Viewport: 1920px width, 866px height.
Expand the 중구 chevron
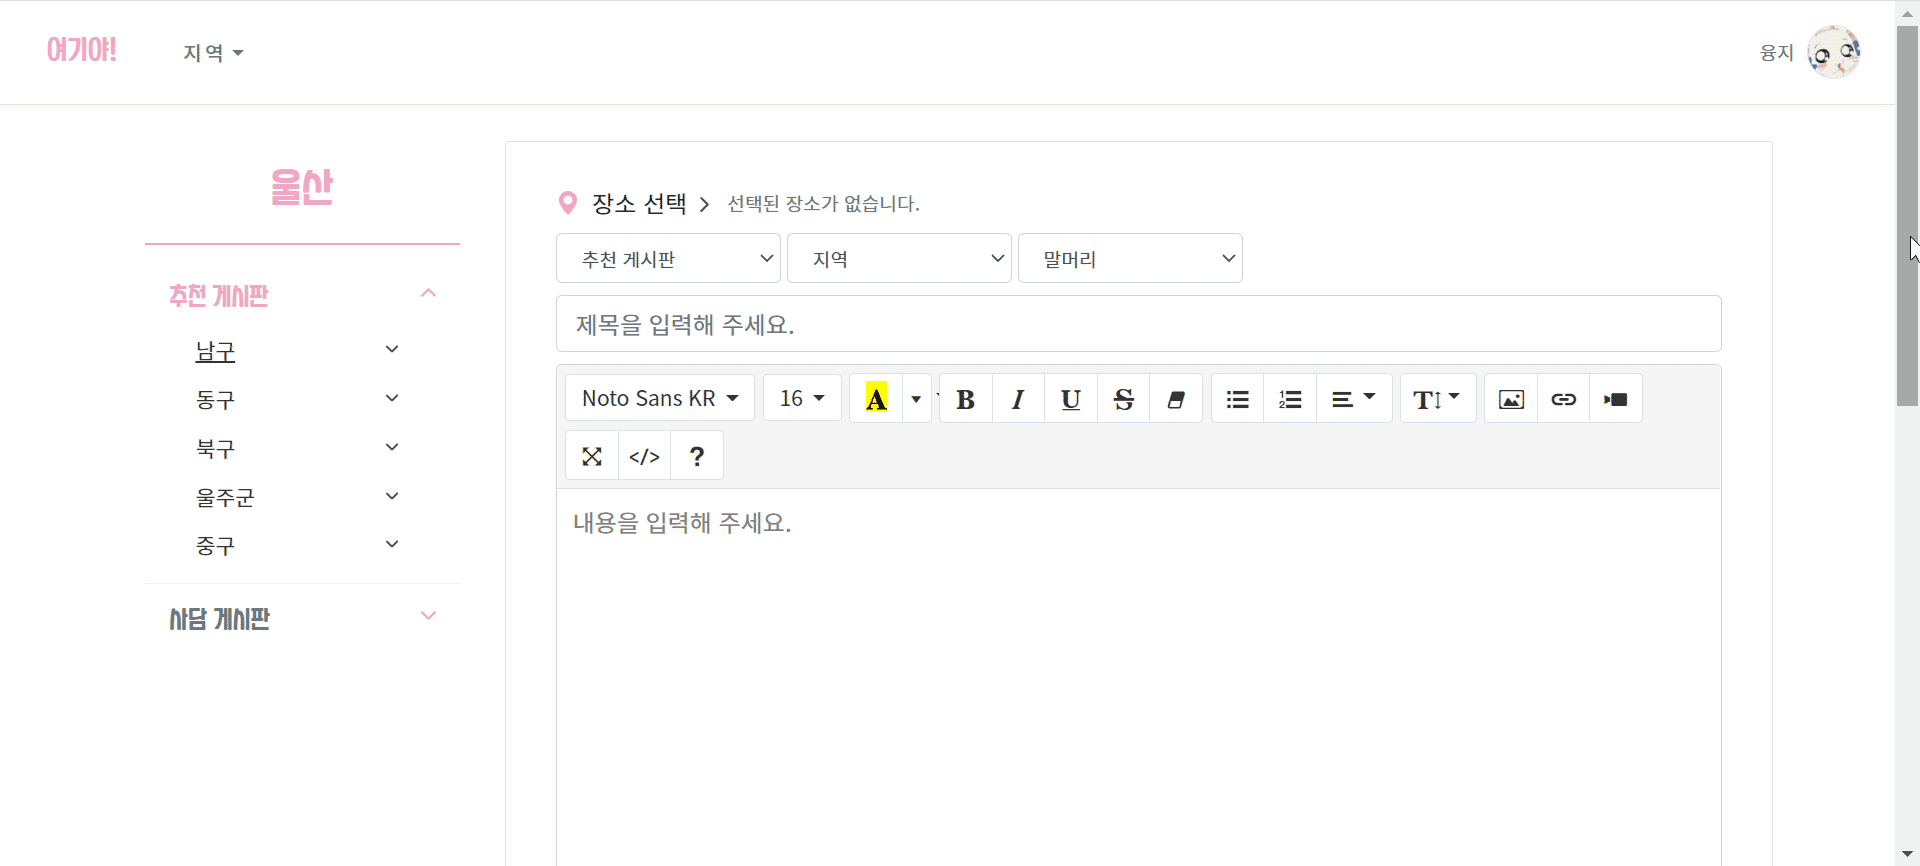click(x=392, y=544)
